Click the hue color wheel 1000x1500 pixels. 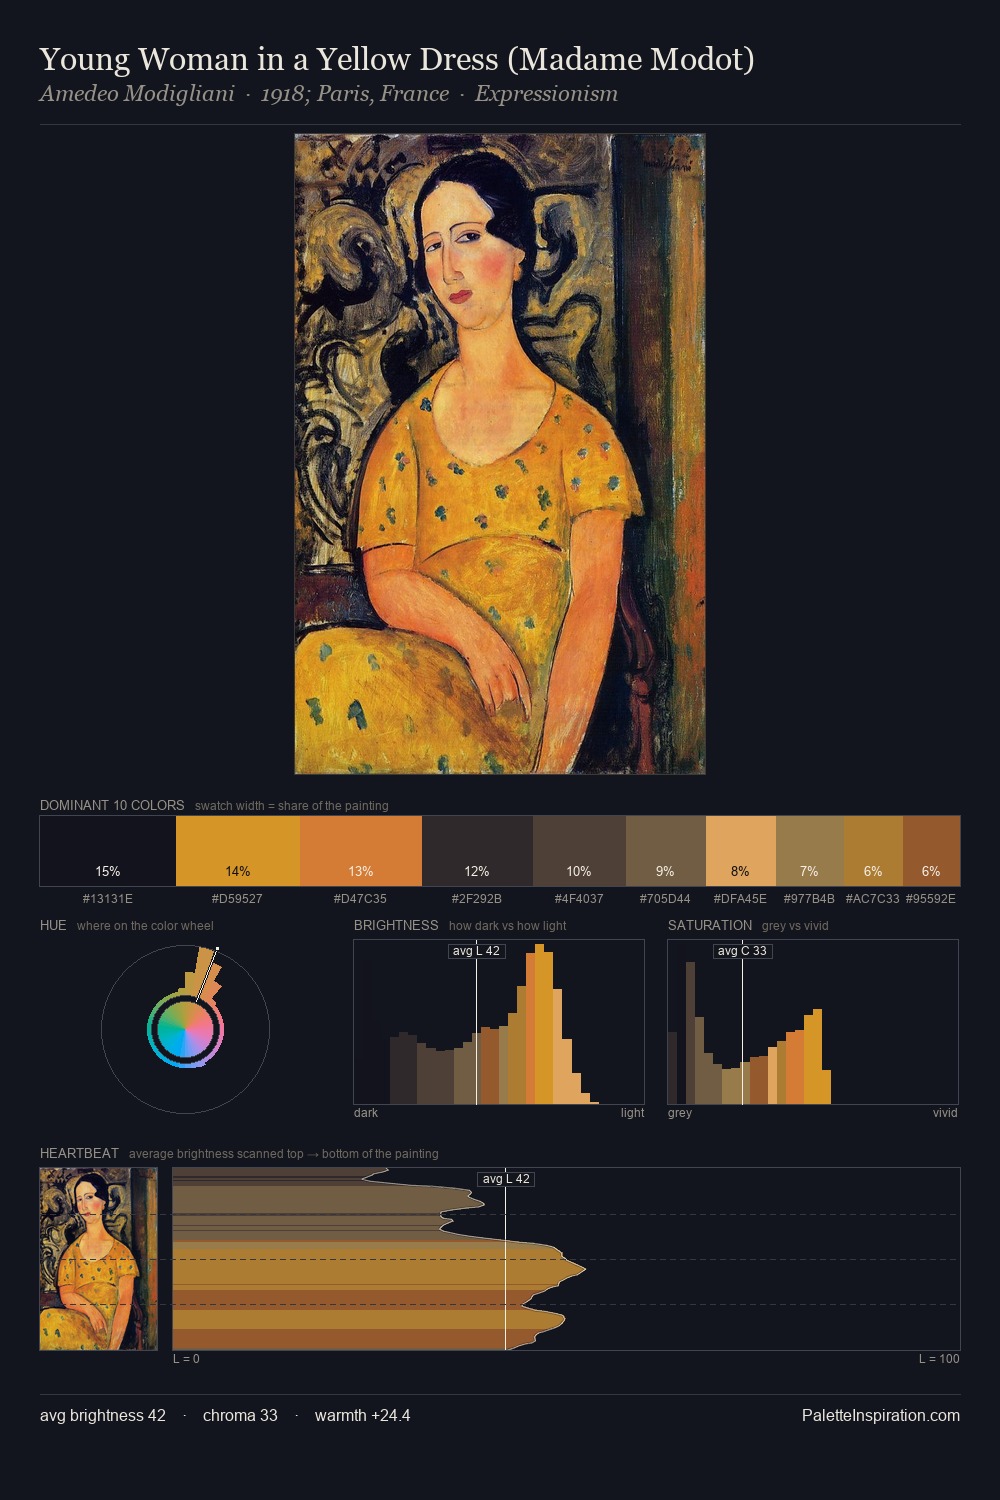[x=185, y=1029]
